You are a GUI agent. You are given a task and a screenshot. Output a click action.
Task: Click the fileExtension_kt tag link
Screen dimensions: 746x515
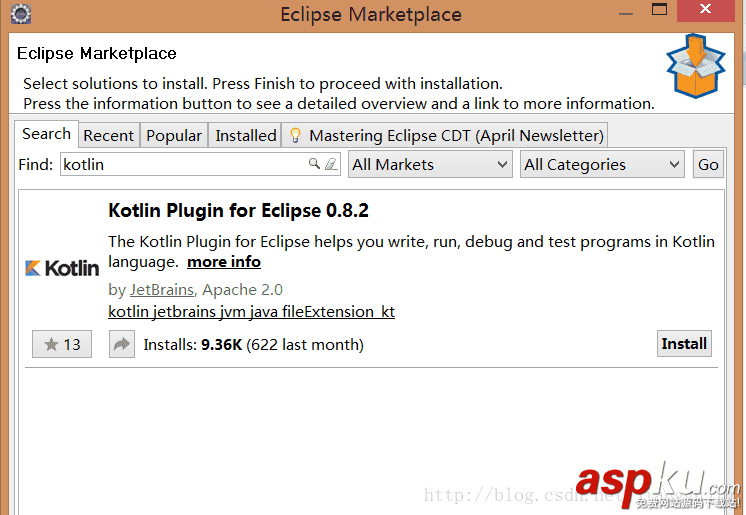338,312
